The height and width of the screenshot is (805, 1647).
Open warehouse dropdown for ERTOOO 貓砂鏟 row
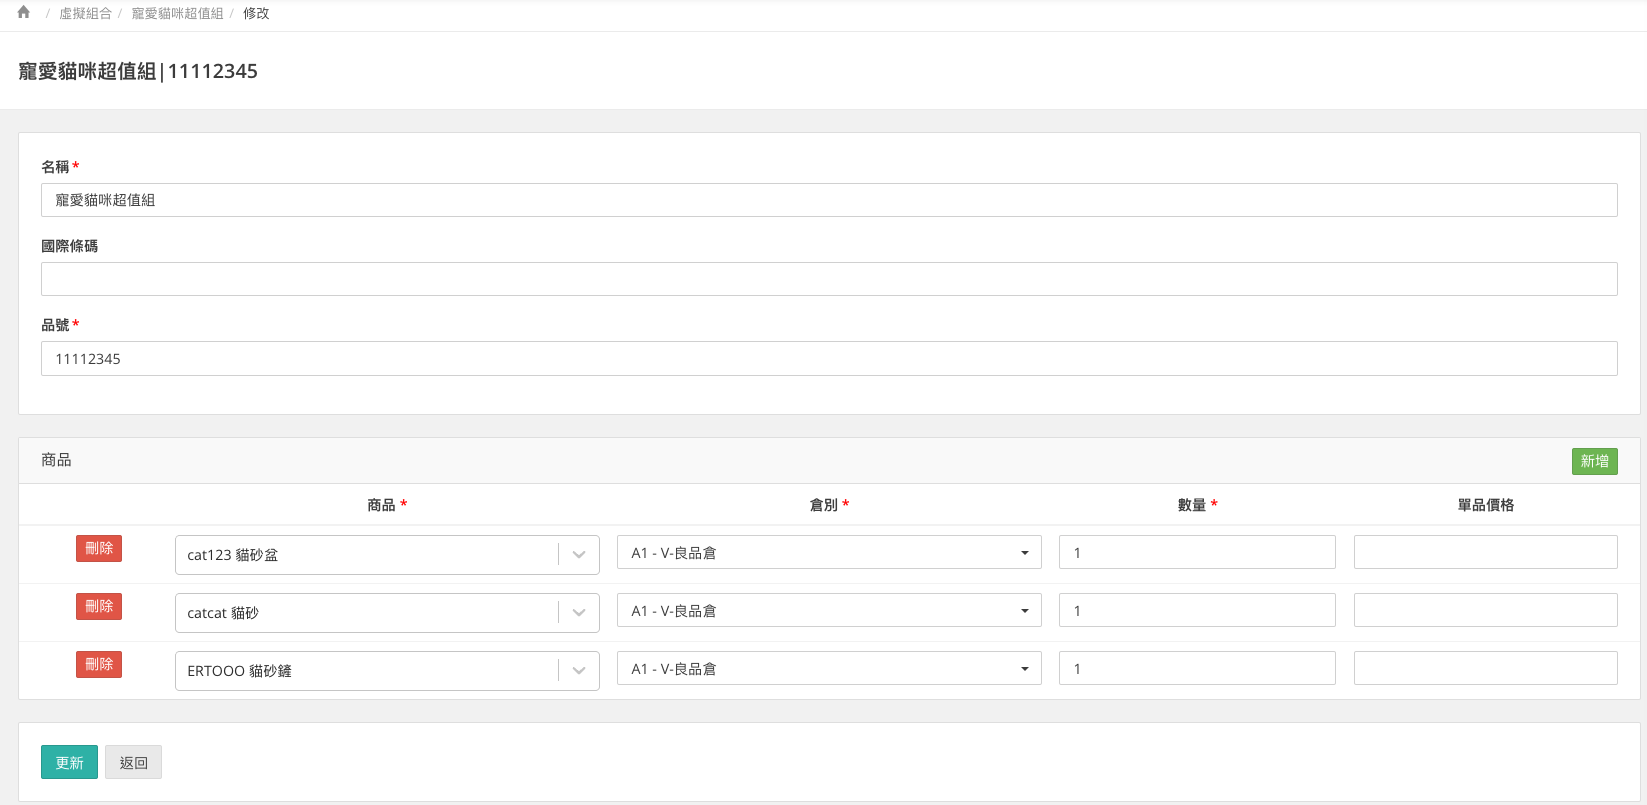pos(828,669)
